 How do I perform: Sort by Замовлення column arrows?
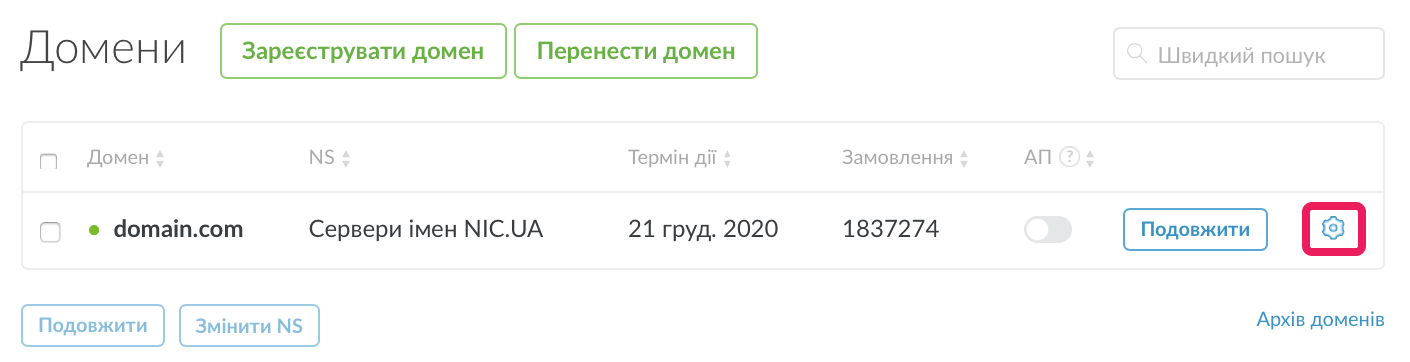click(x=964, y=158)
